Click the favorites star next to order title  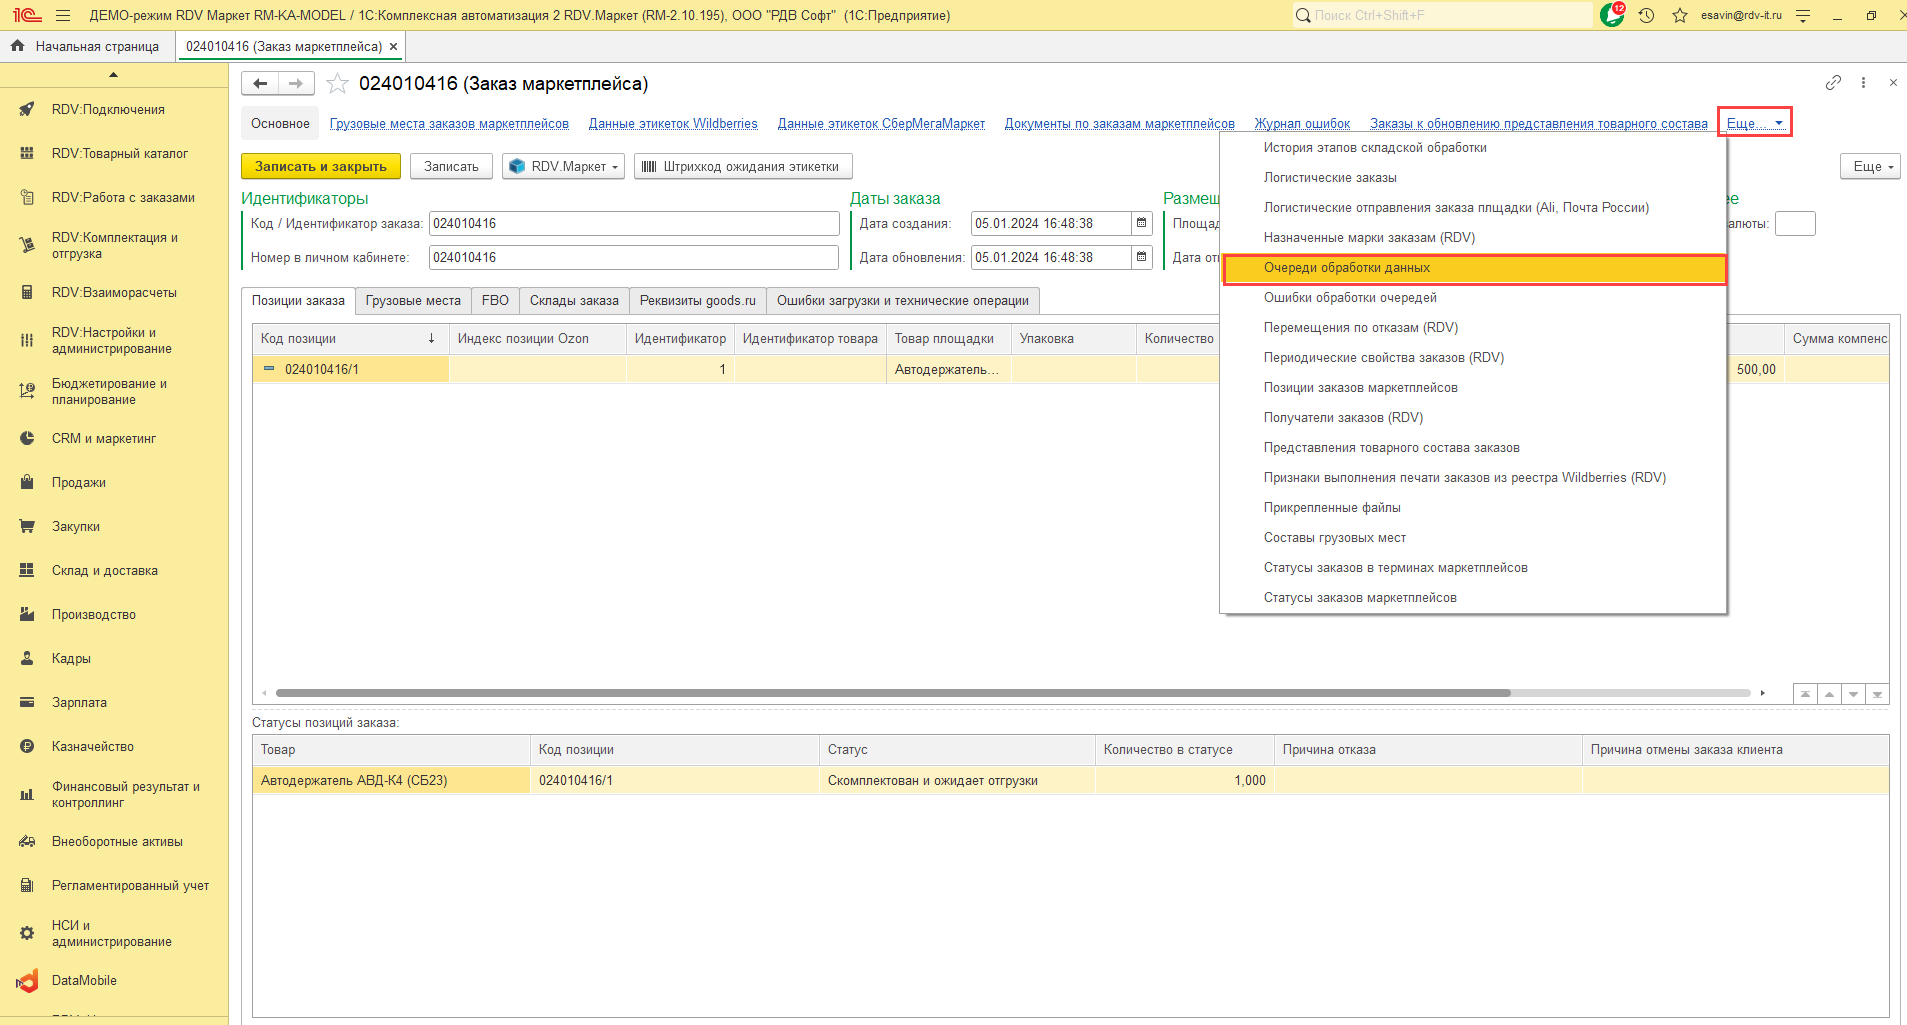338,84
